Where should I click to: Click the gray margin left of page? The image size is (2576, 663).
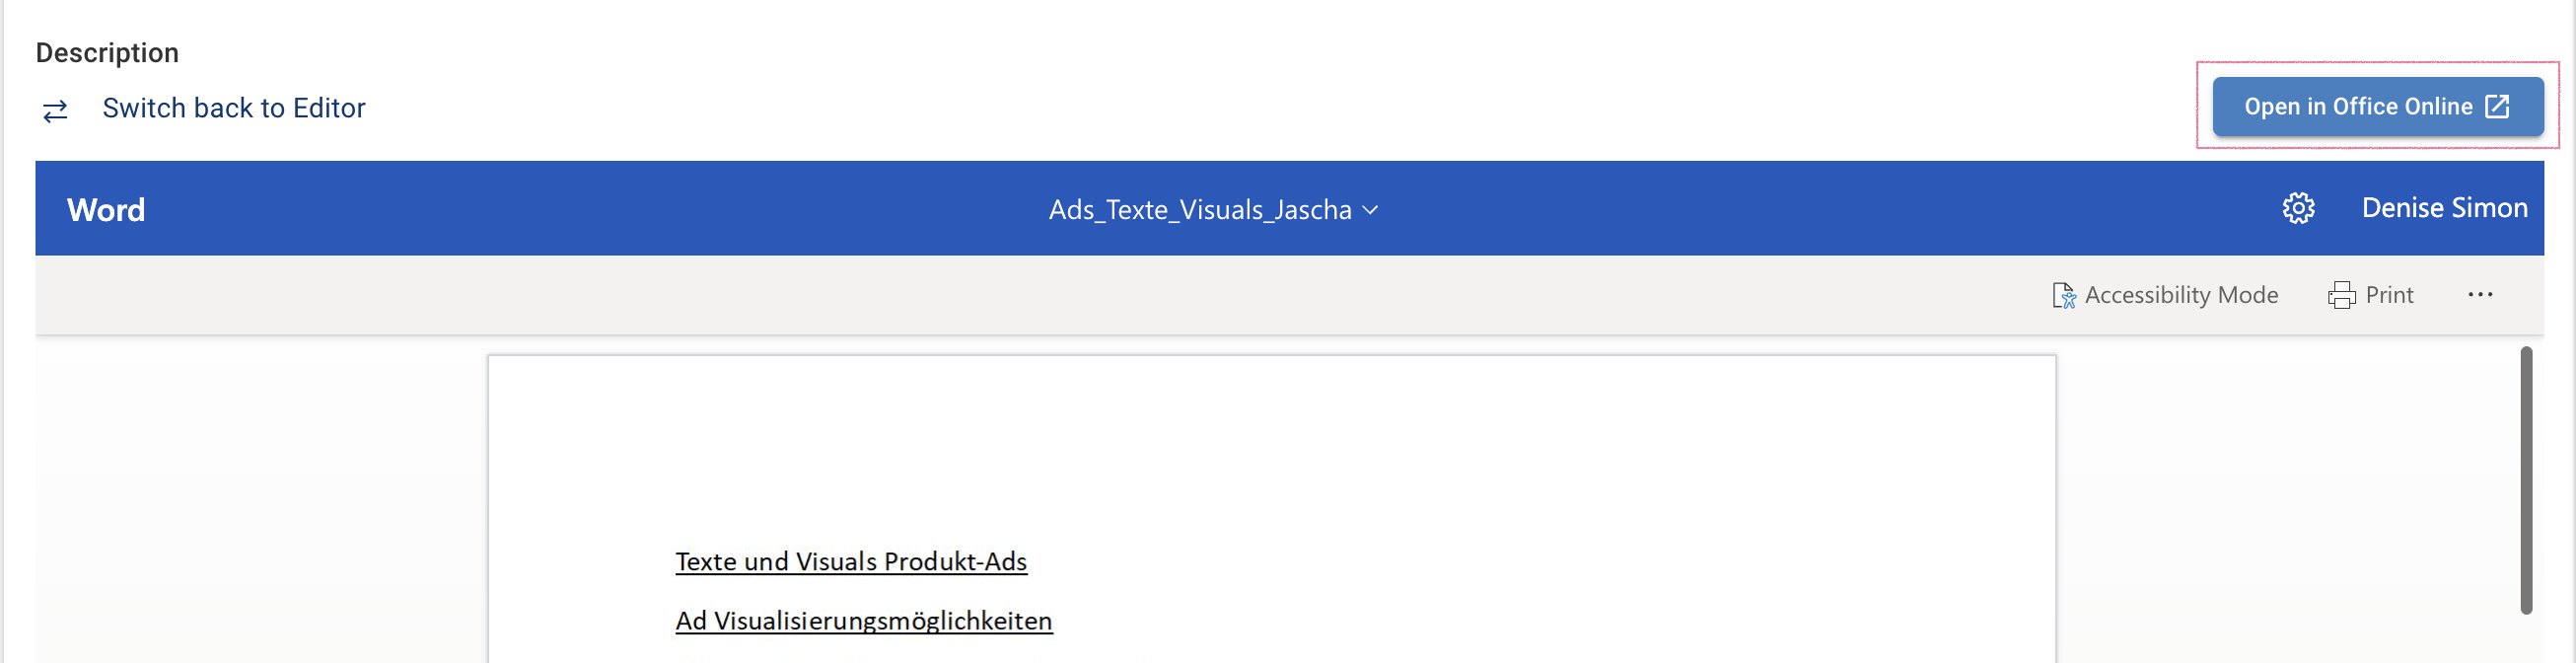click(260, 500)
